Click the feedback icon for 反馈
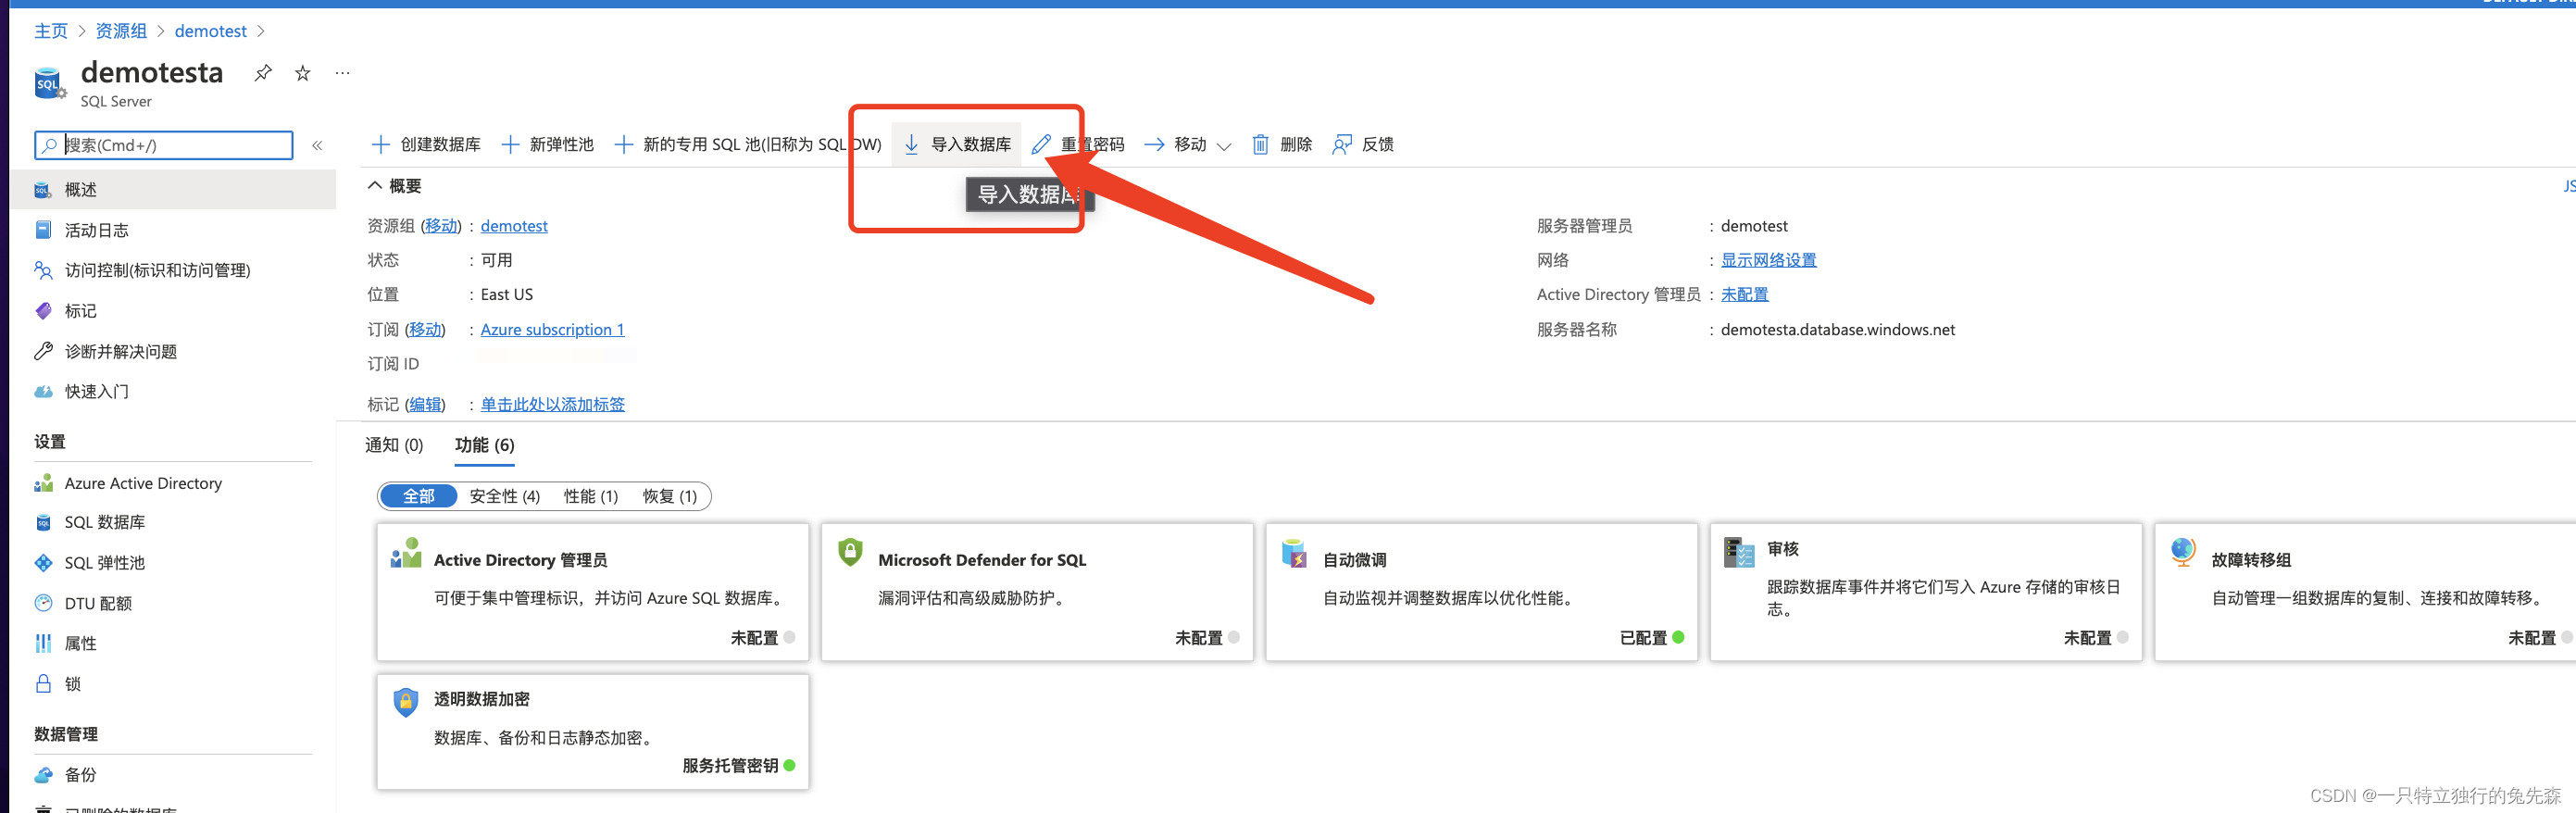Viewport: 2576px width, 813px height. [1342, 144]
